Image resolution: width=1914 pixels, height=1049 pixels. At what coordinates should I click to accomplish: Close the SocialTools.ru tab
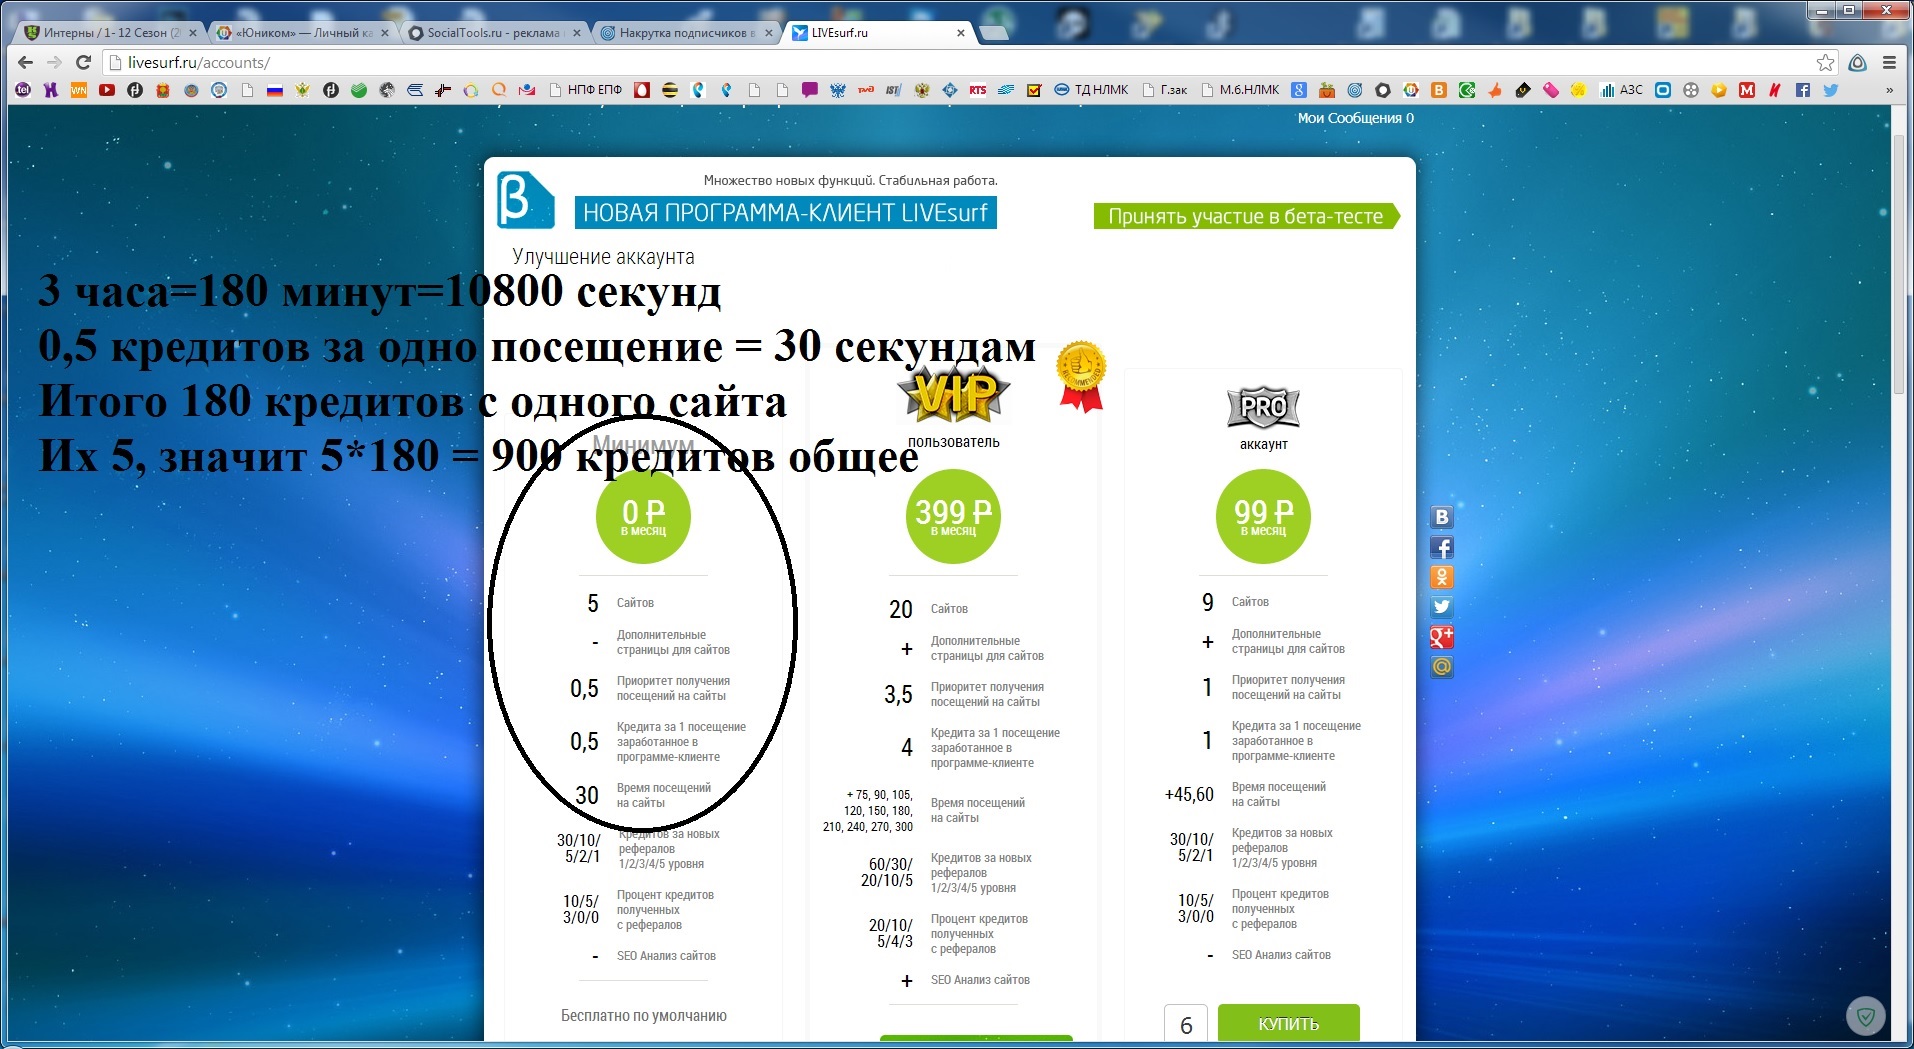click(577, 33)
